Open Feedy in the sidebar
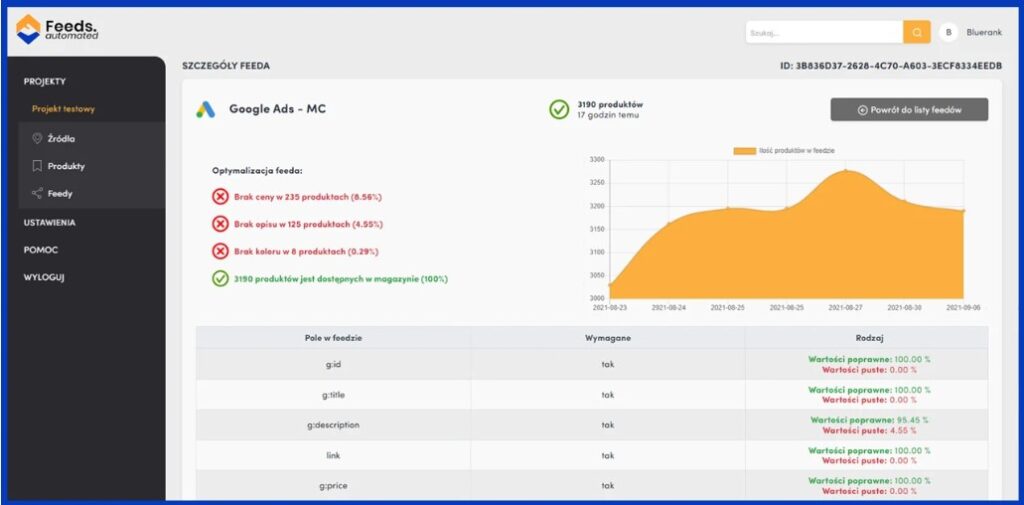The height and width of the screenshot is (505, 1024). [x=60, y=193]
